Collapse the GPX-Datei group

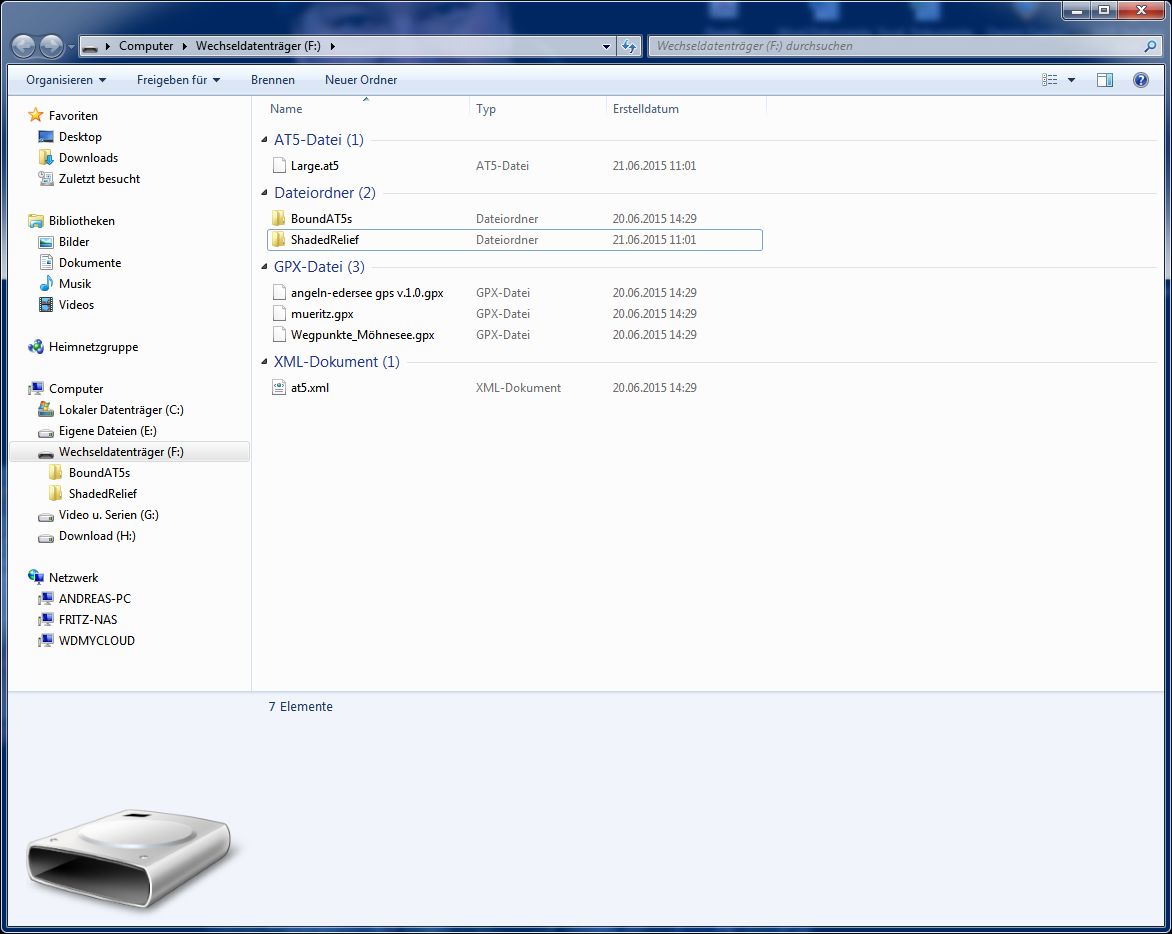pyautogui.click(x=264, y=267)
